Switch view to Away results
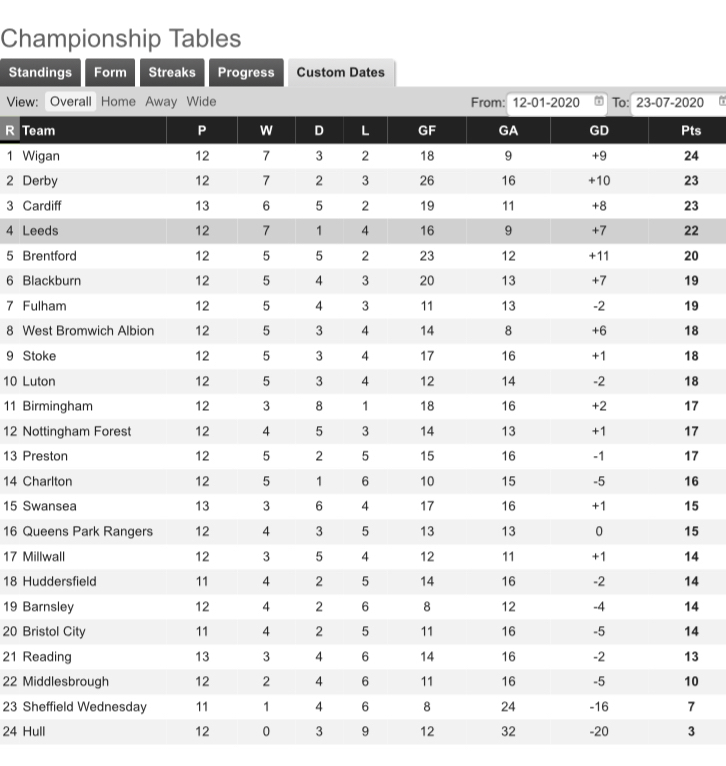The image size is (726, 766). [161, 101]
